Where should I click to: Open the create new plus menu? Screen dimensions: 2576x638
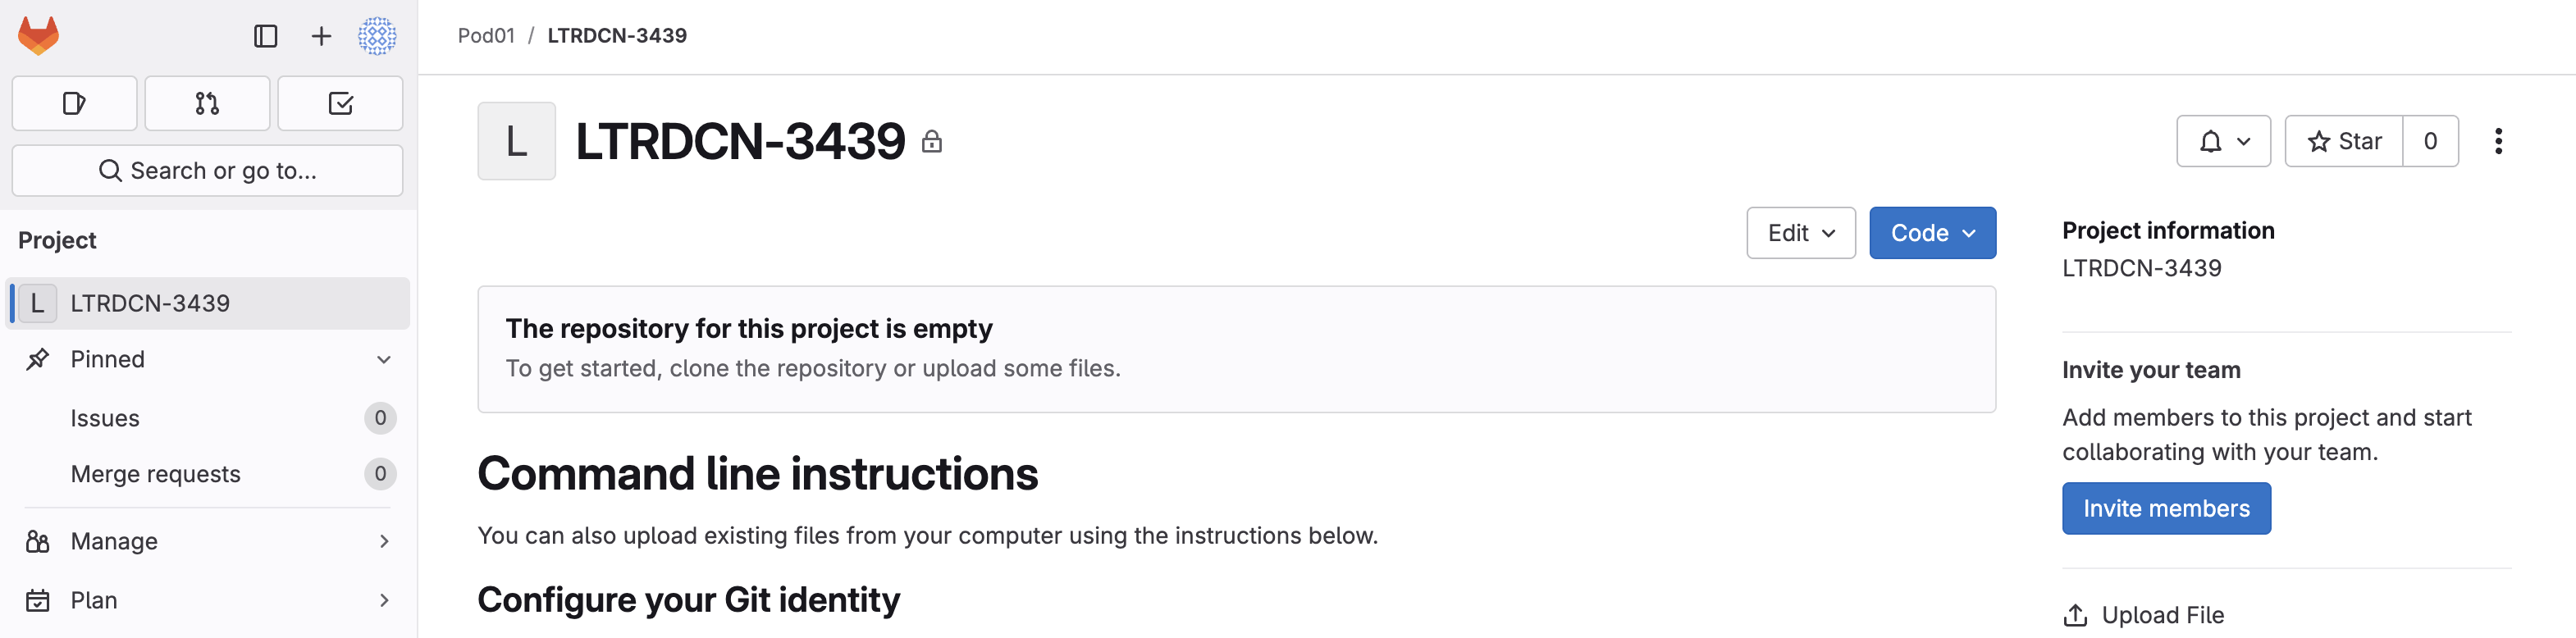click(x=321, y=36)
